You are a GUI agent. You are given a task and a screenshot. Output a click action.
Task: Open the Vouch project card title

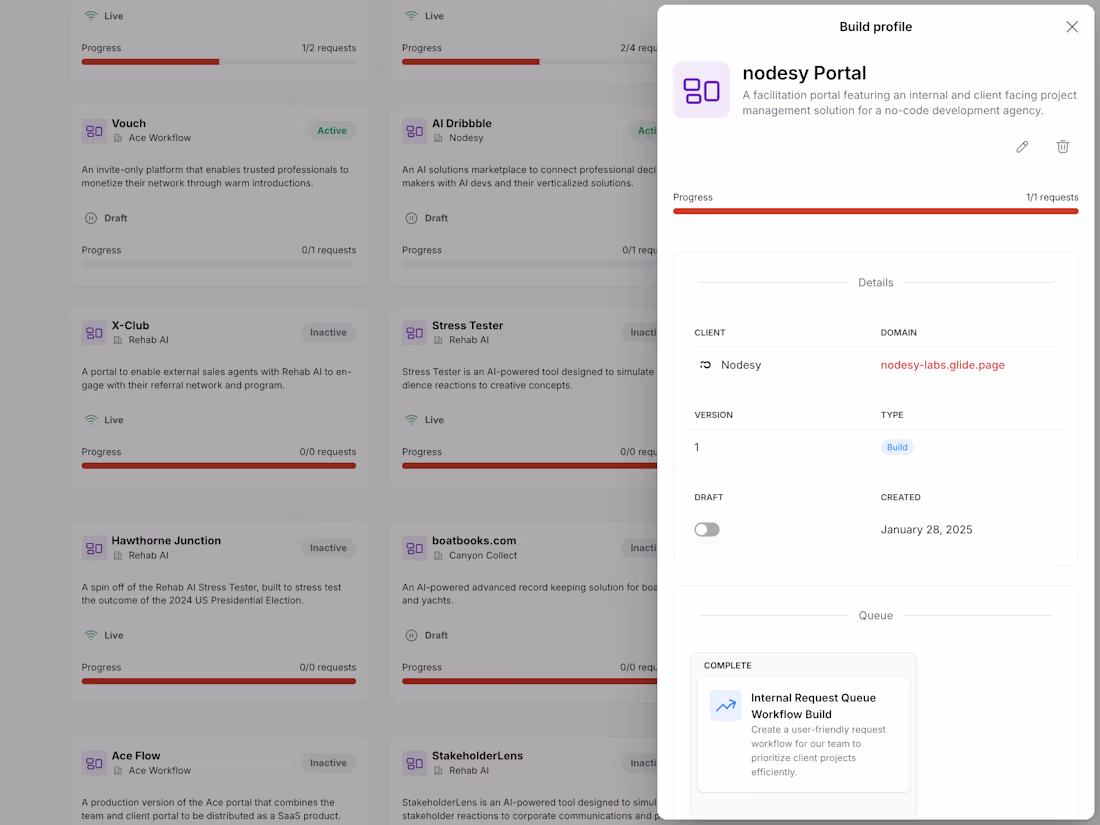pos(128,123)
